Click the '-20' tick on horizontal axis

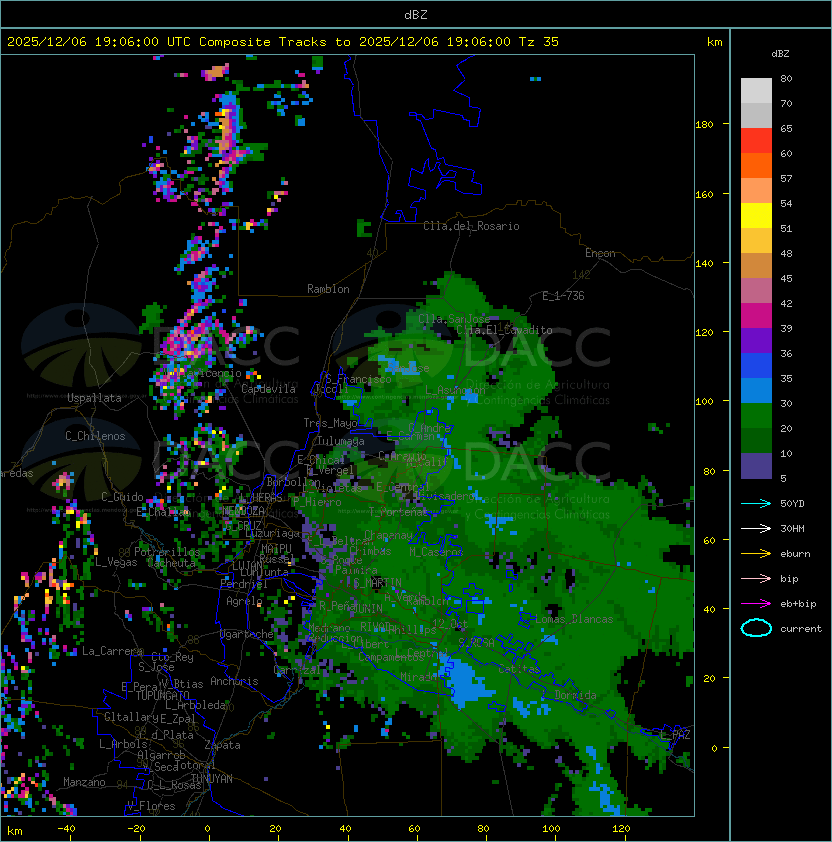tap(136, 829)
